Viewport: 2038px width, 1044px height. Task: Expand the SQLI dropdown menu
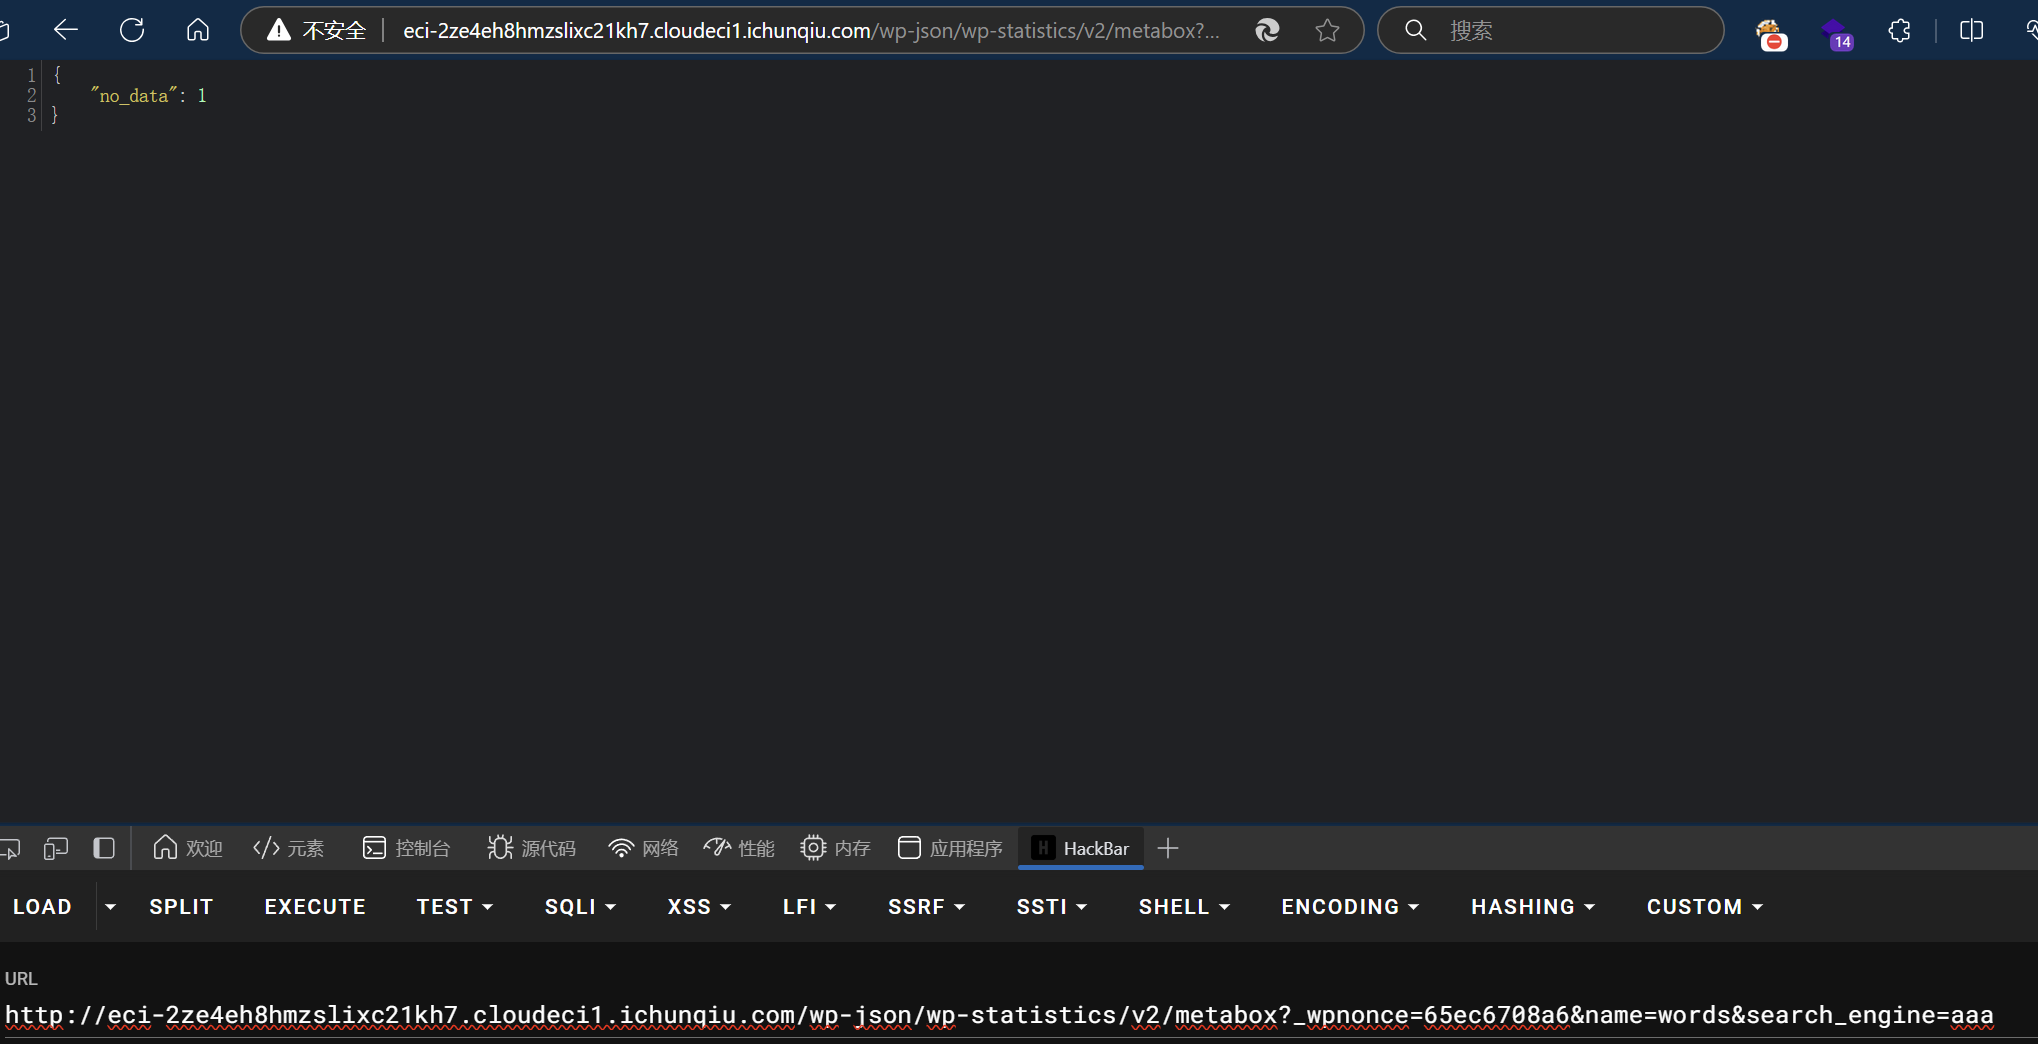pyautogui.click(x=580, y=907)
